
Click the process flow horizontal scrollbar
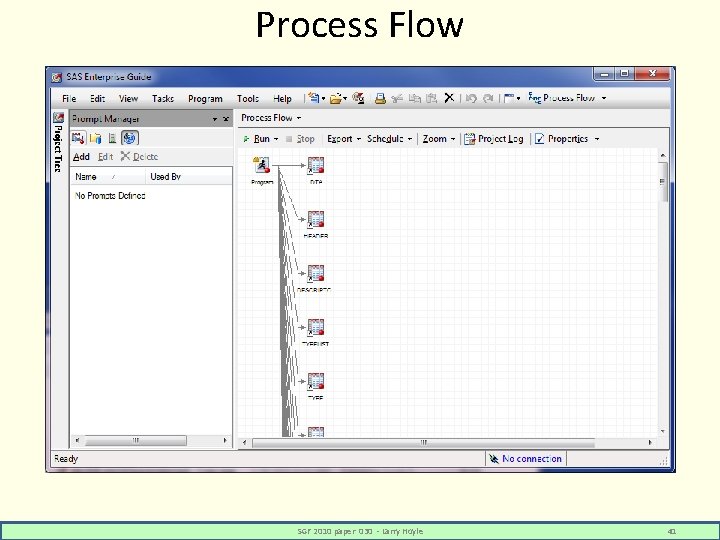click(x=423, y=443)
